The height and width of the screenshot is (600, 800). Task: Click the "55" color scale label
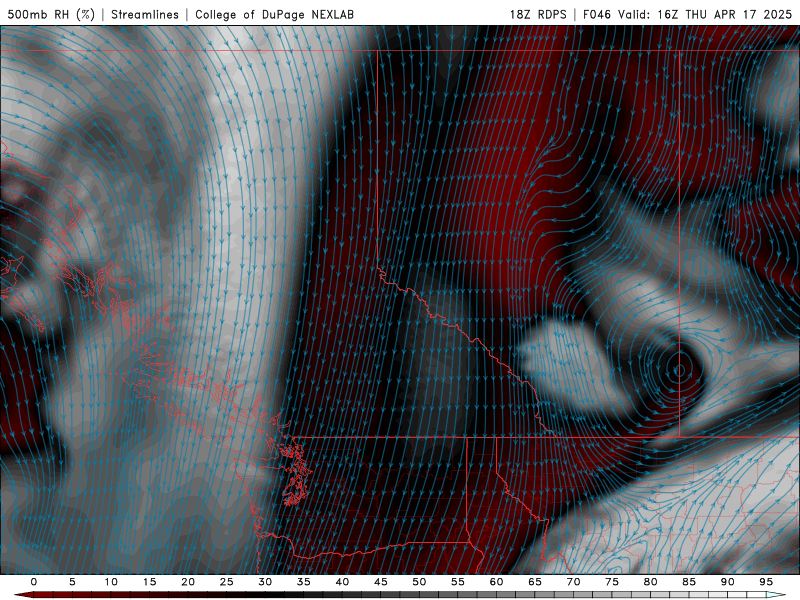pyautogui.click(x=458, y=582)
